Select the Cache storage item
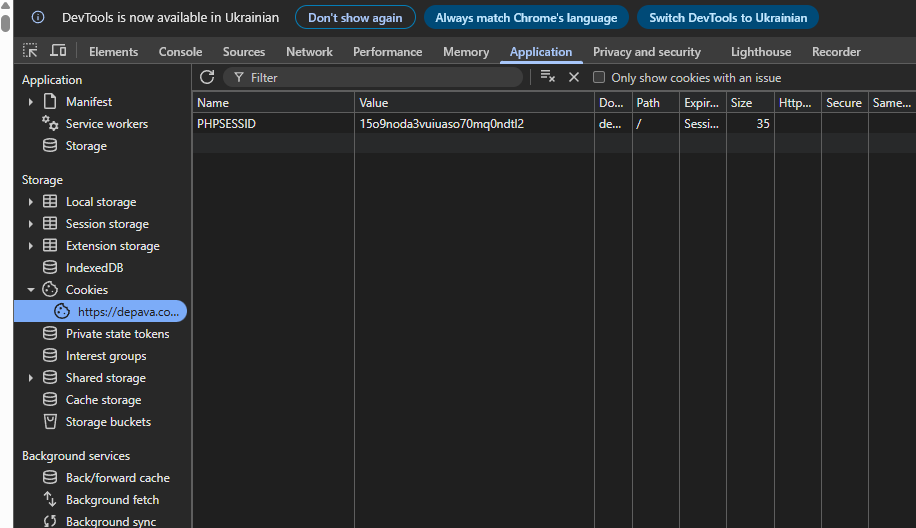Viewport: 916px width, 528px height. pos(103,400)
